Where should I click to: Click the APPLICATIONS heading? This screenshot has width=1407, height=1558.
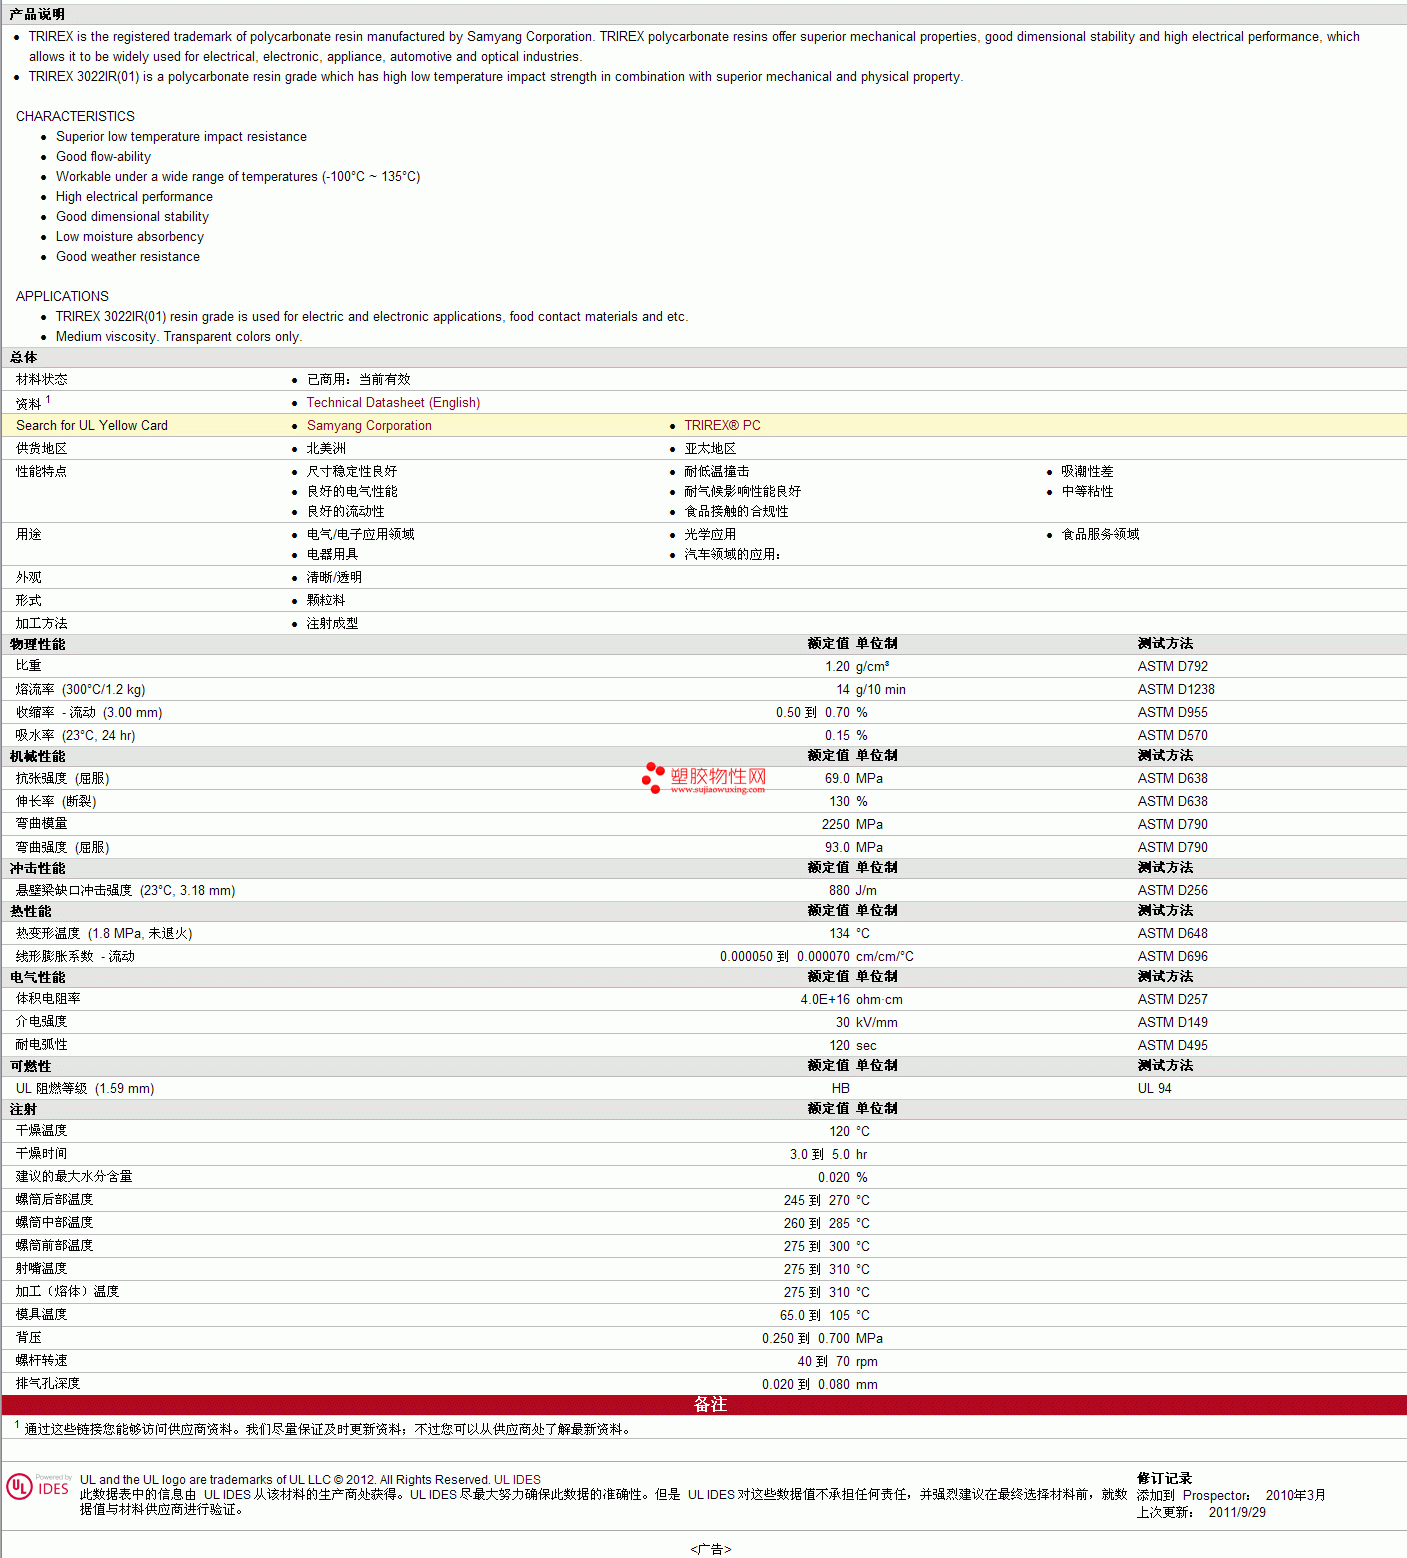click(62, 296)
